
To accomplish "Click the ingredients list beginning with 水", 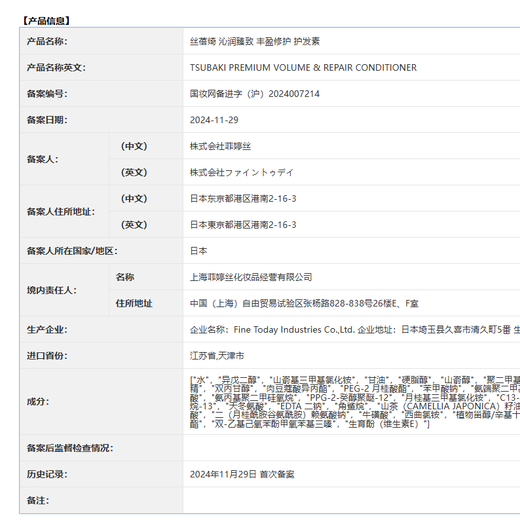I will (355, 402).
